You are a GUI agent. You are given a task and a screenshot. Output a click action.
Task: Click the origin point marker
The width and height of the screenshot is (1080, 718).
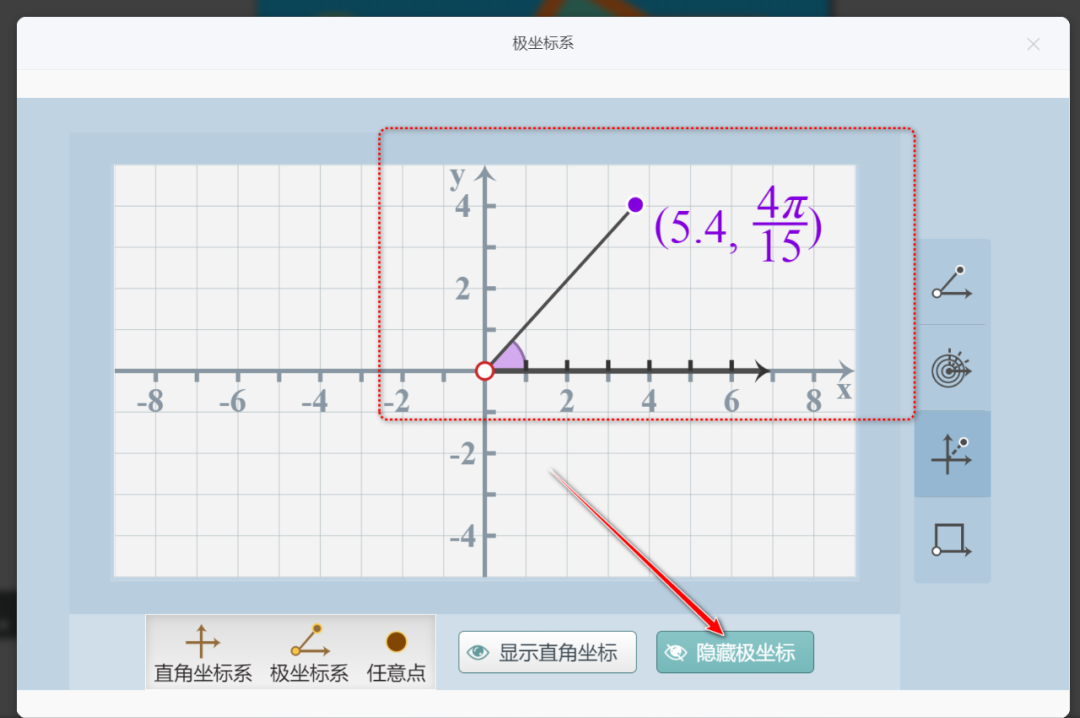pyautogui.click(x=485, y=370)
